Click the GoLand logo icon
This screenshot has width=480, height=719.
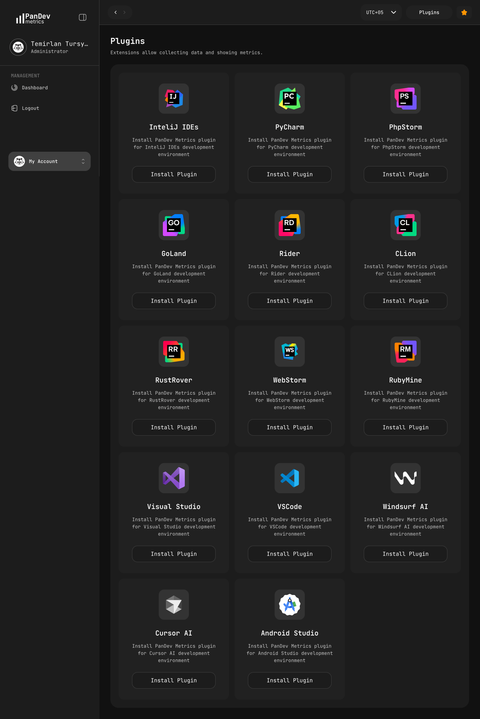click(174, 225)
